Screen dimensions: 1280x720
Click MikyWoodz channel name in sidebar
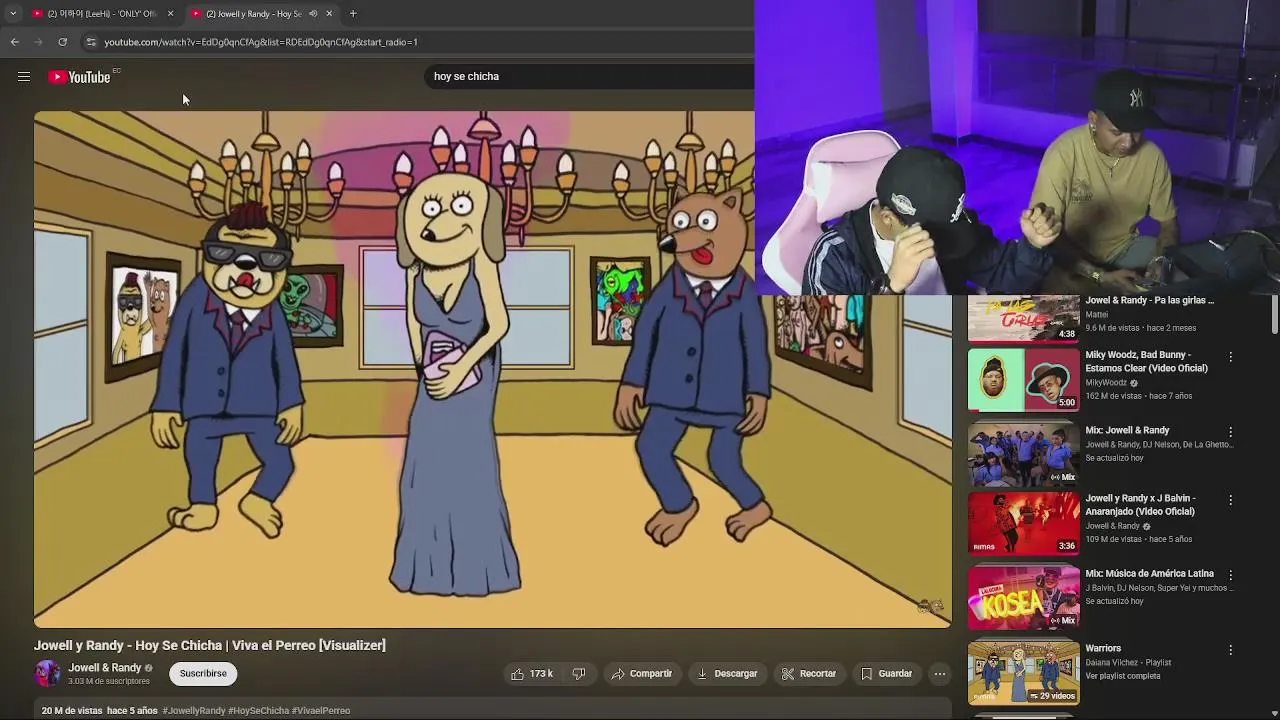click(1106, 382)
